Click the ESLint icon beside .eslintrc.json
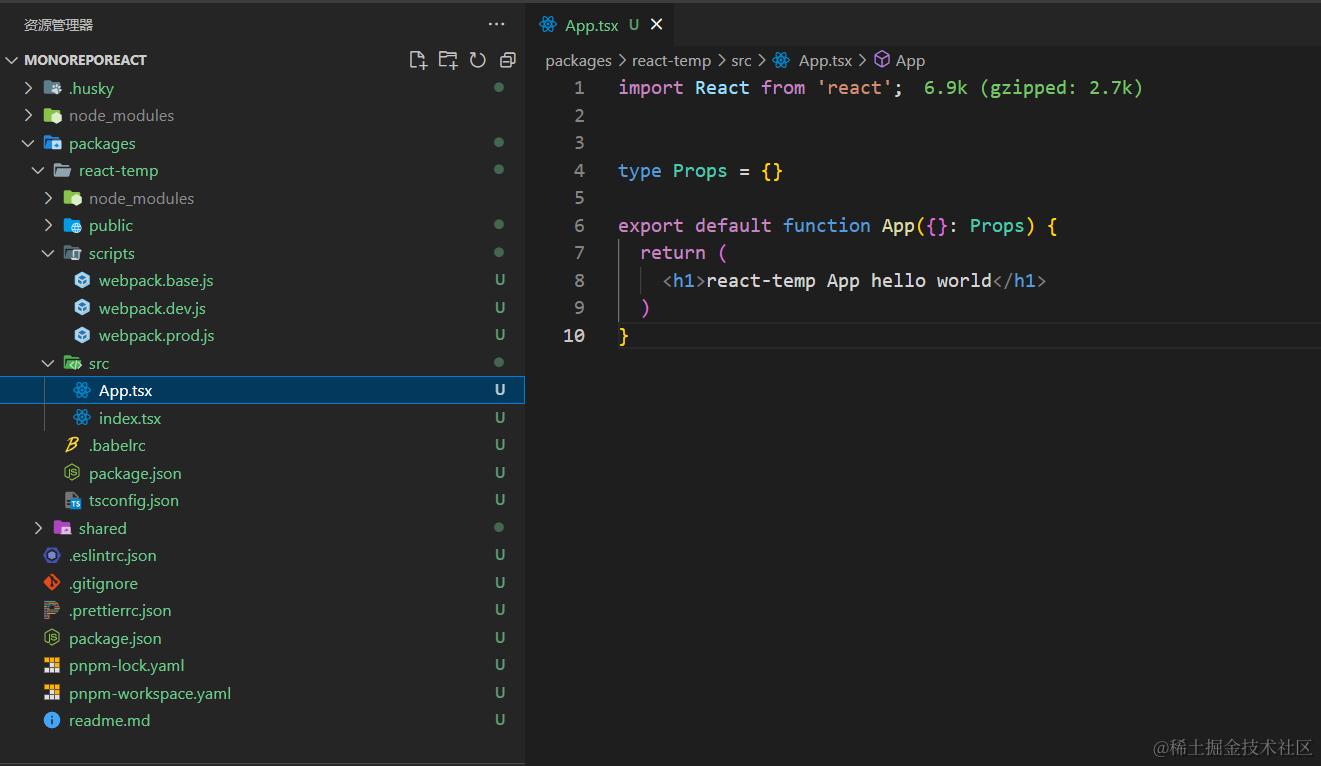Screen dimensions: 1321x766 52,555
